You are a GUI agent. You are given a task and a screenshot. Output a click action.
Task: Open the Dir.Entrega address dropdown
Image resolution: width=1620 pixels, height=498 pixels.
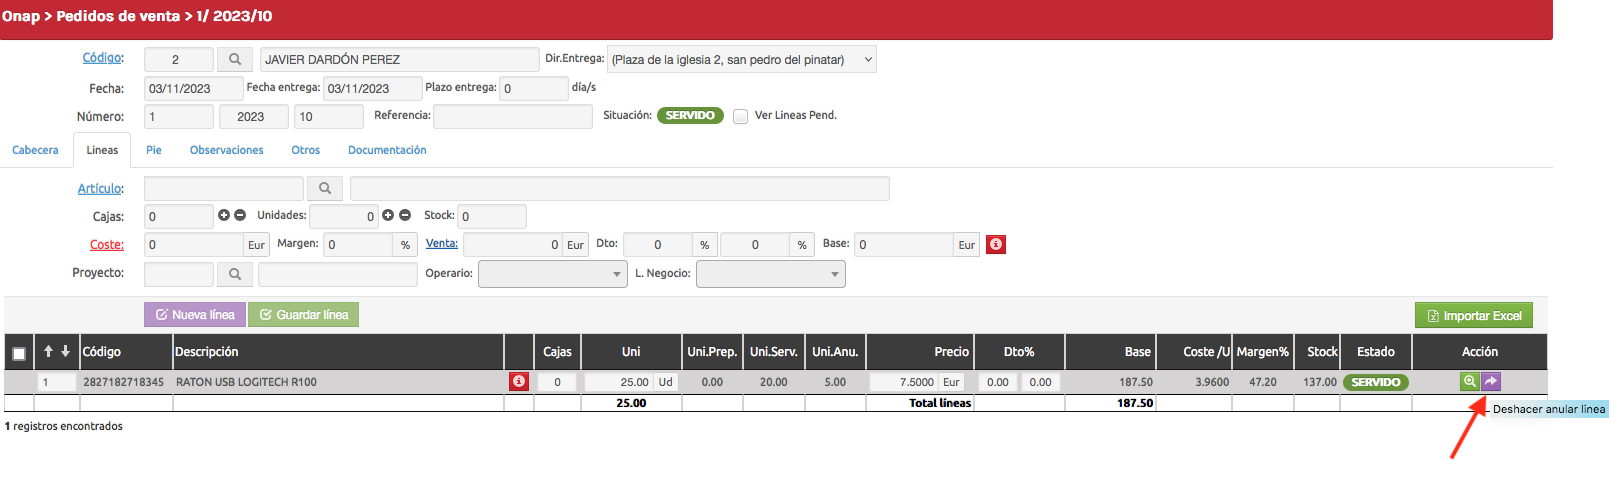741,60
